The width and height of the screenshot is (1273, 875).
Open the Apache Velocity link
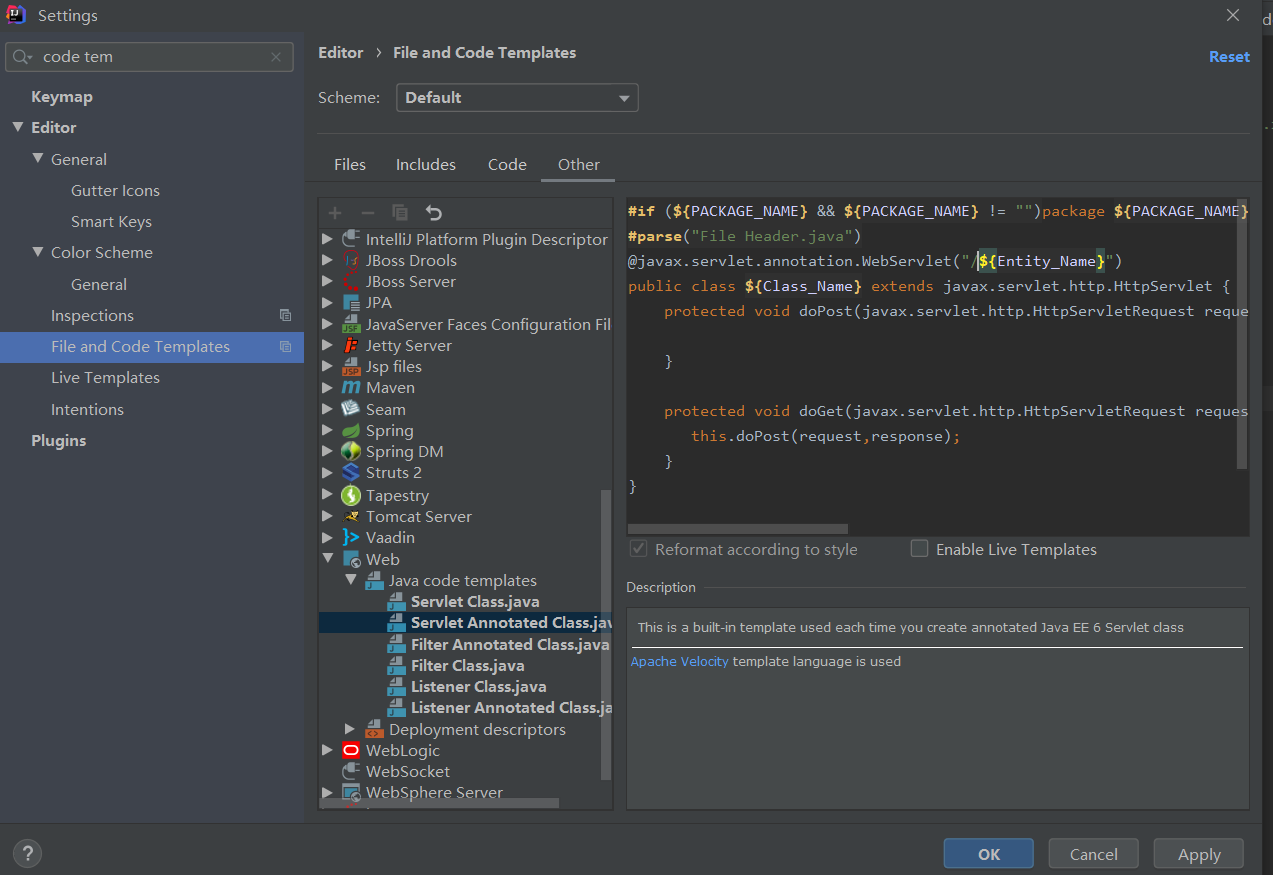tap(679, 661)
